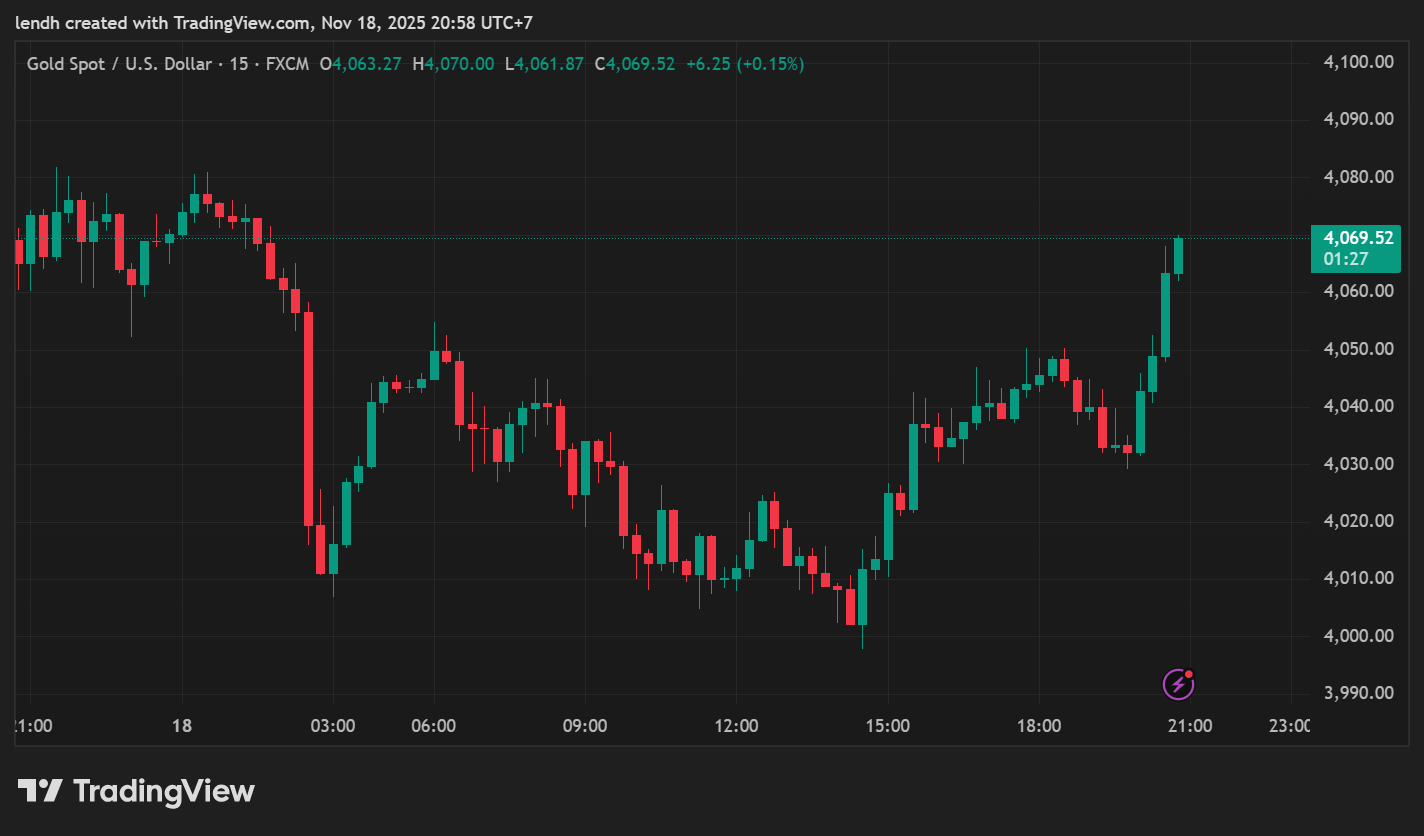Image resolution: width=1424 pixels, height=836 pixels.
Task: Click the latest green candle at the current price
Action: [1179, 256]
